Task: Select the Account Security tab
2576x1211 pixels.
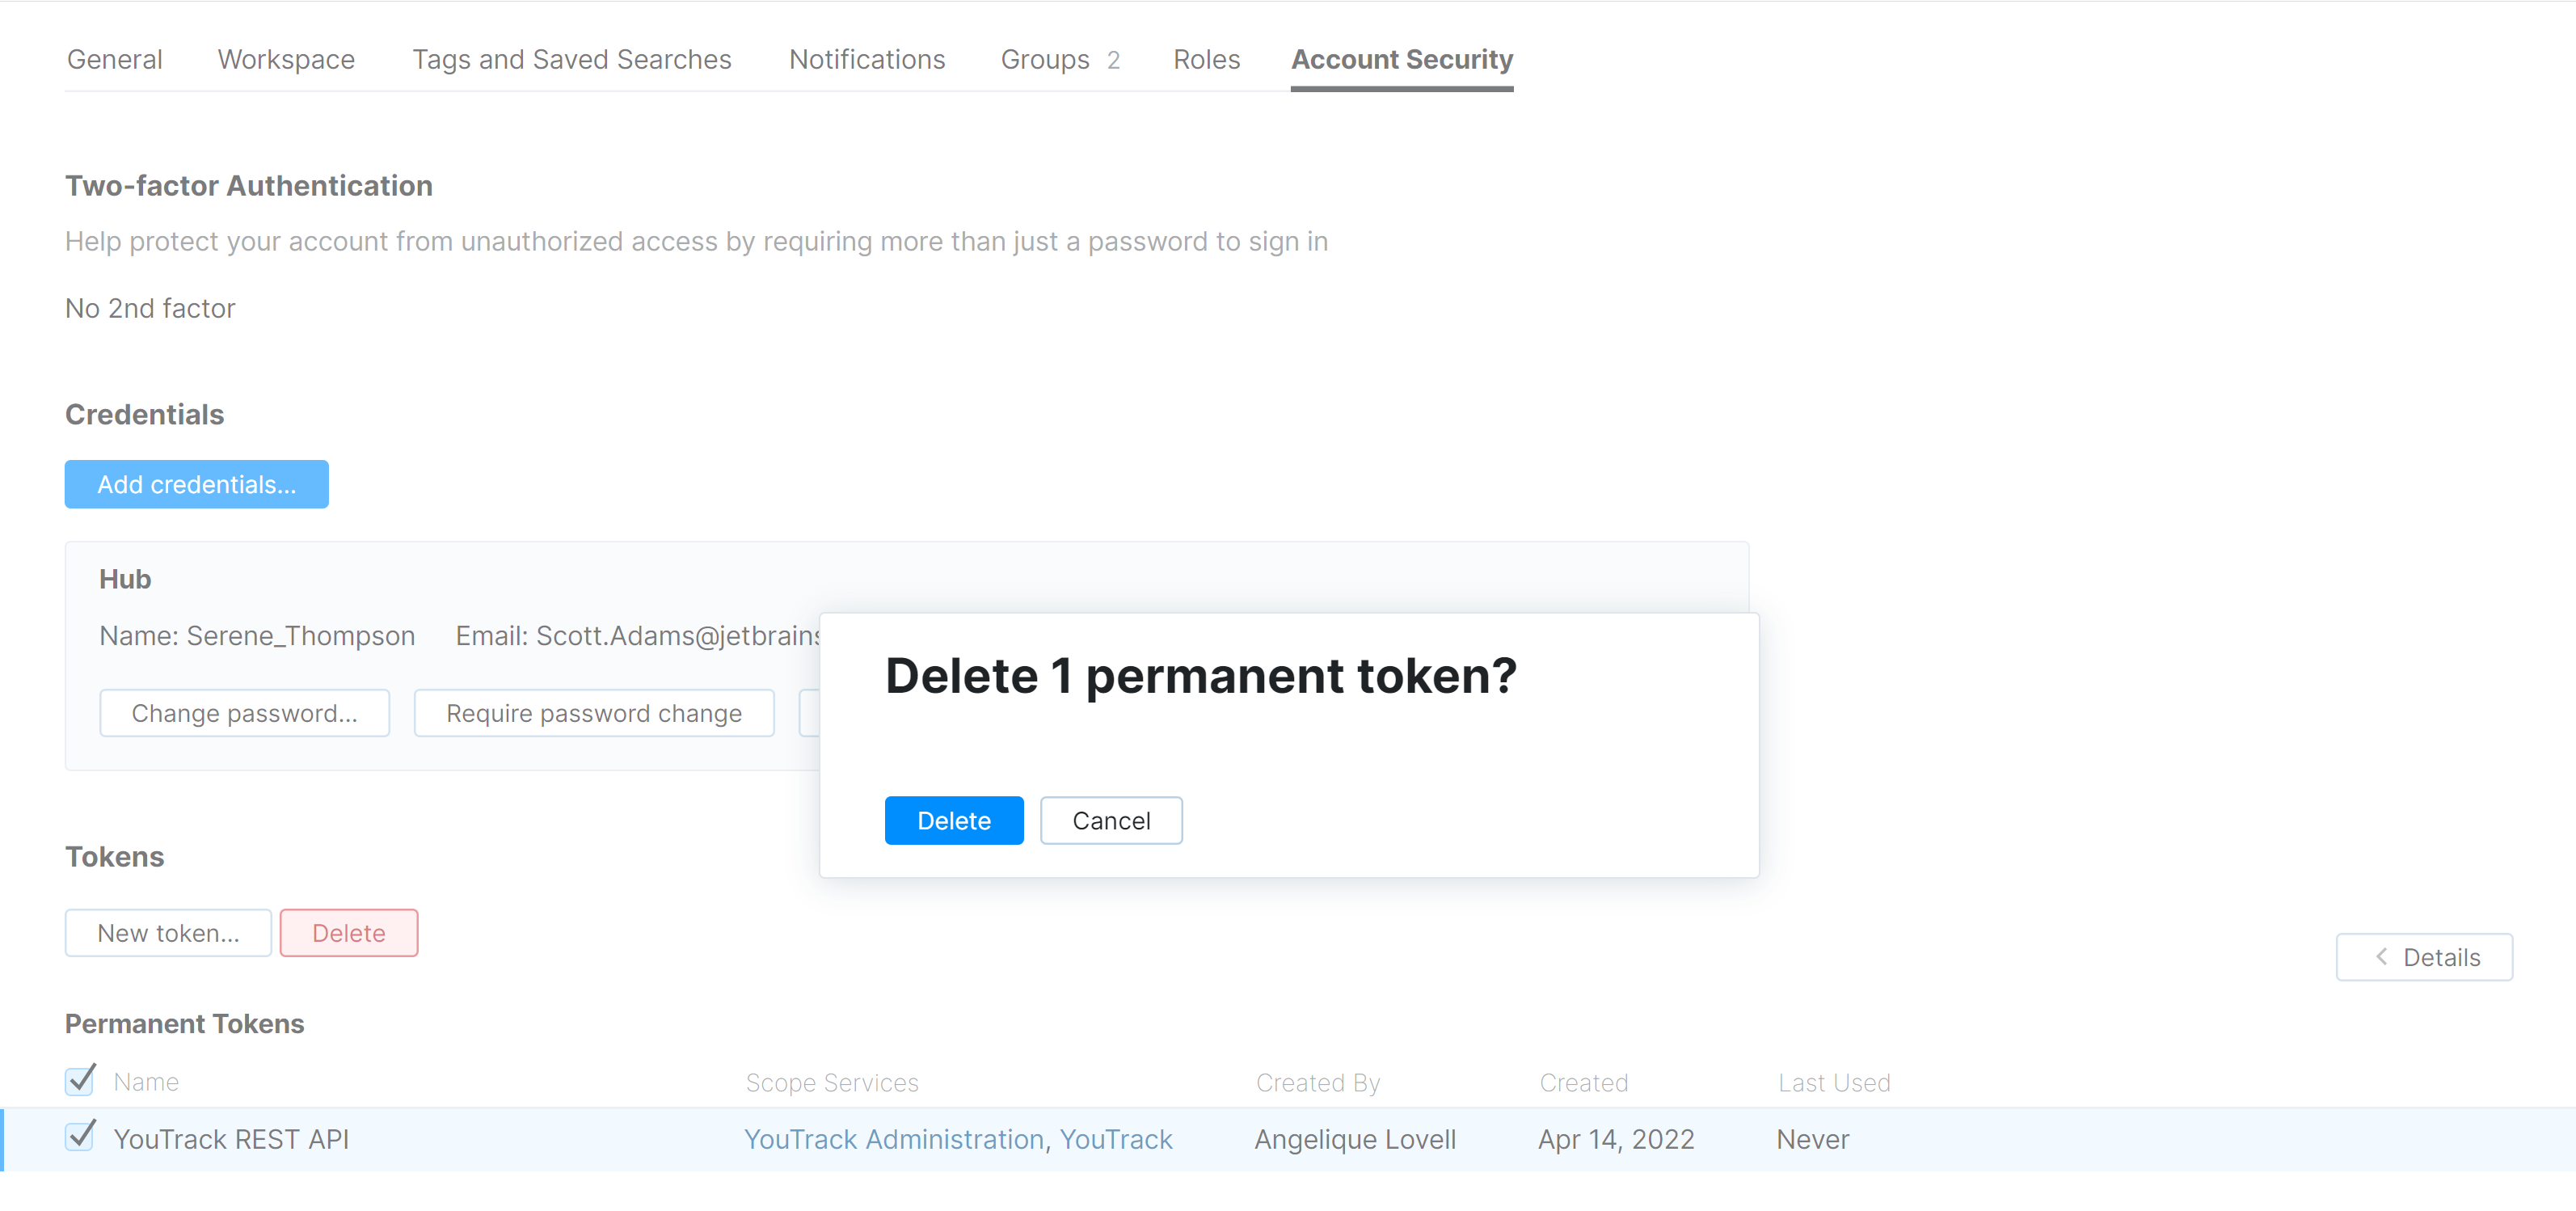Action: (1402, 59)
